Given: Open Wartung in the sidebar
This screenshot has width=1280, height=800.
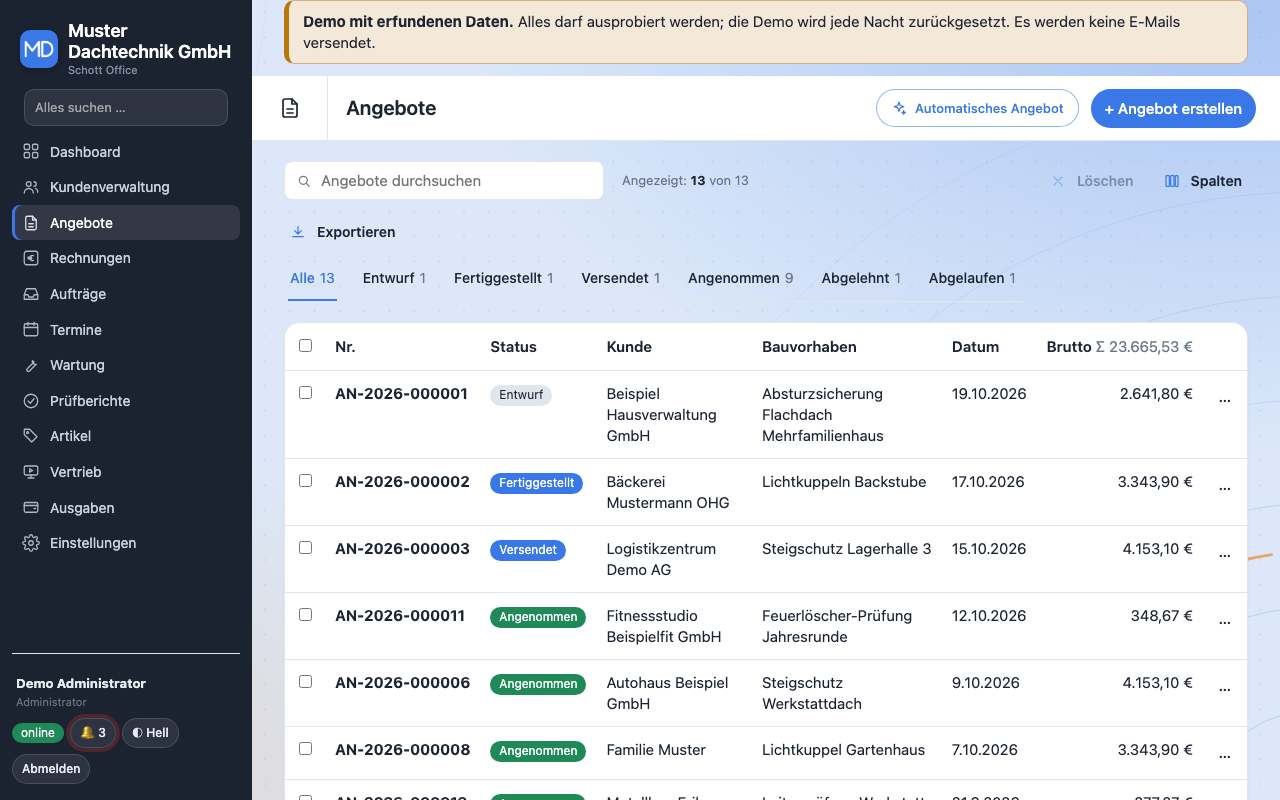Looking at the screenshot, I should point(126,365).
